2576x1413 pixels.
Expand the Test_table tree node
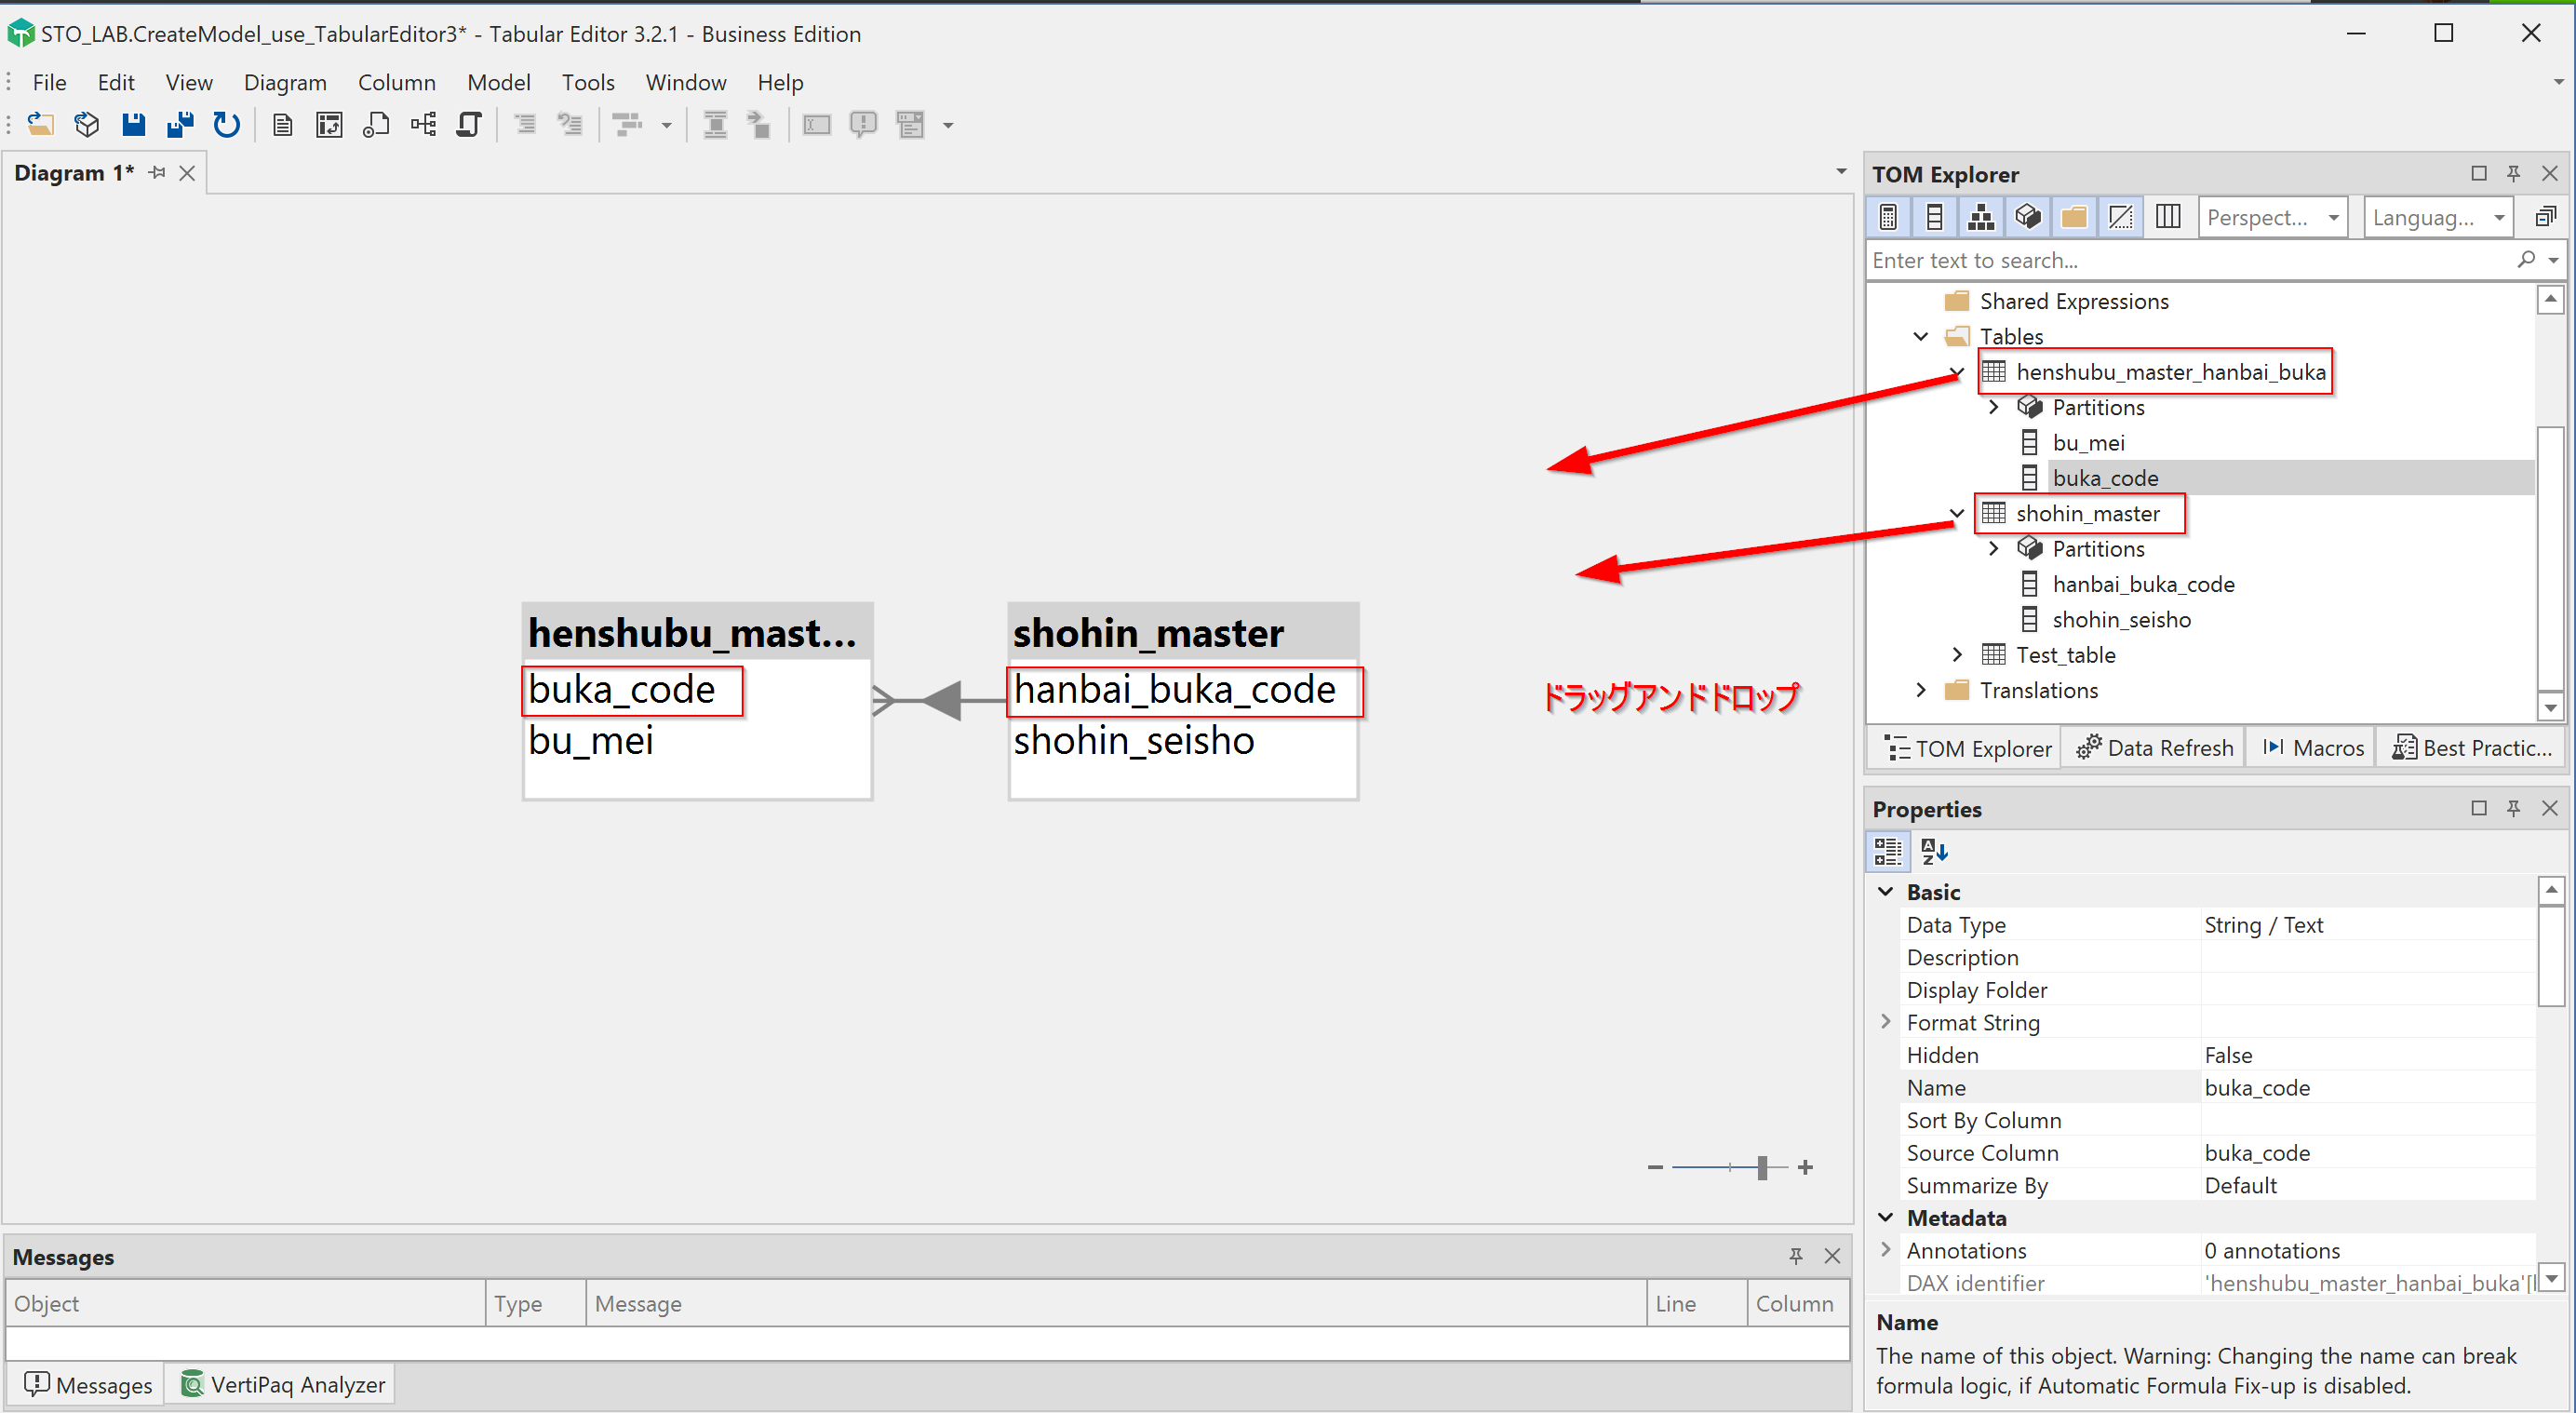1957,655
